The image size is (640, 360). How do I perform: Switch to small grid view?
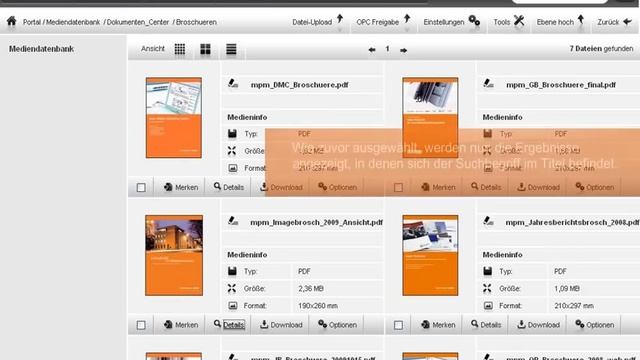point(180,49)
